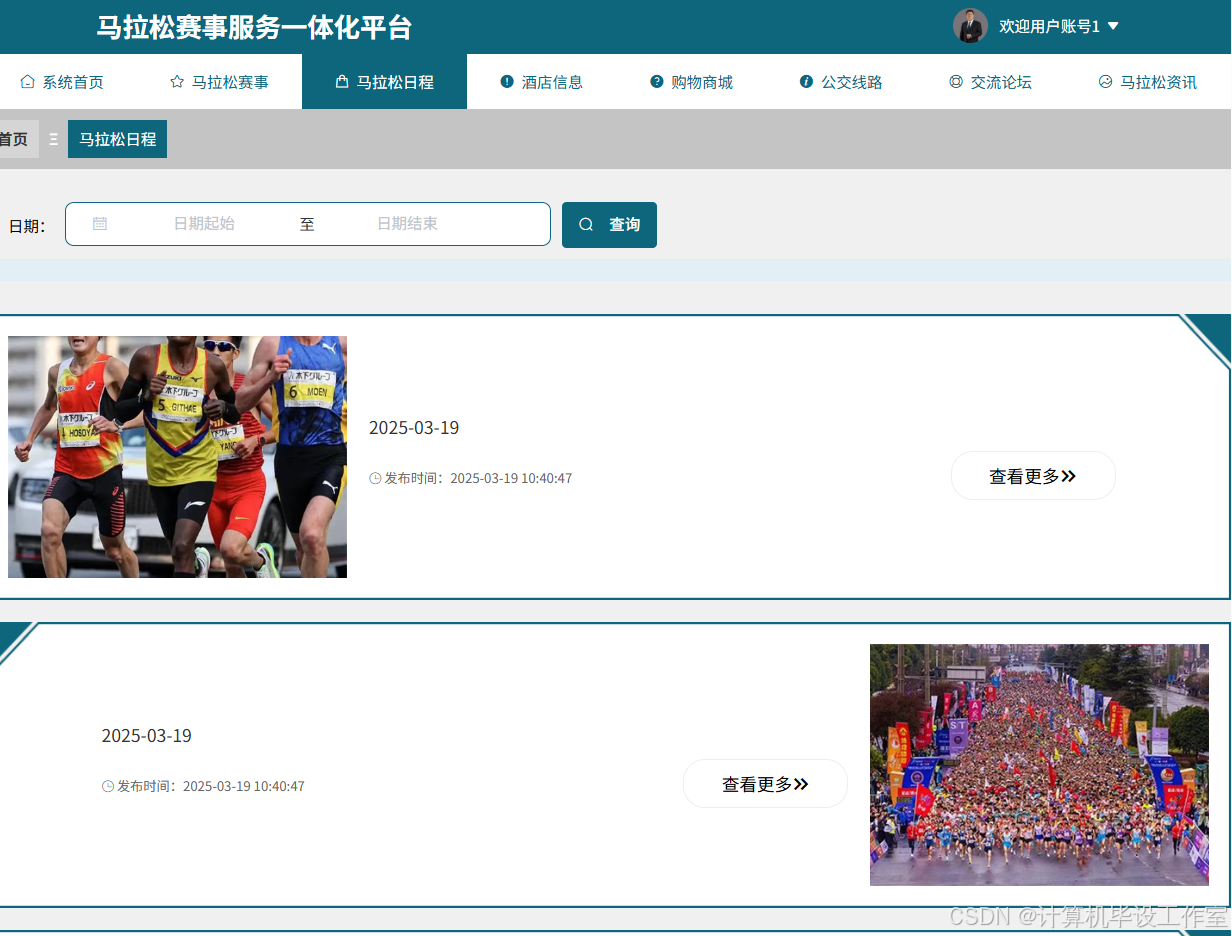Click 查看更多 in the runners photo card
Image resolution: width=1232 pixels, height=936 pixels.
click(x=1033, y=476)
